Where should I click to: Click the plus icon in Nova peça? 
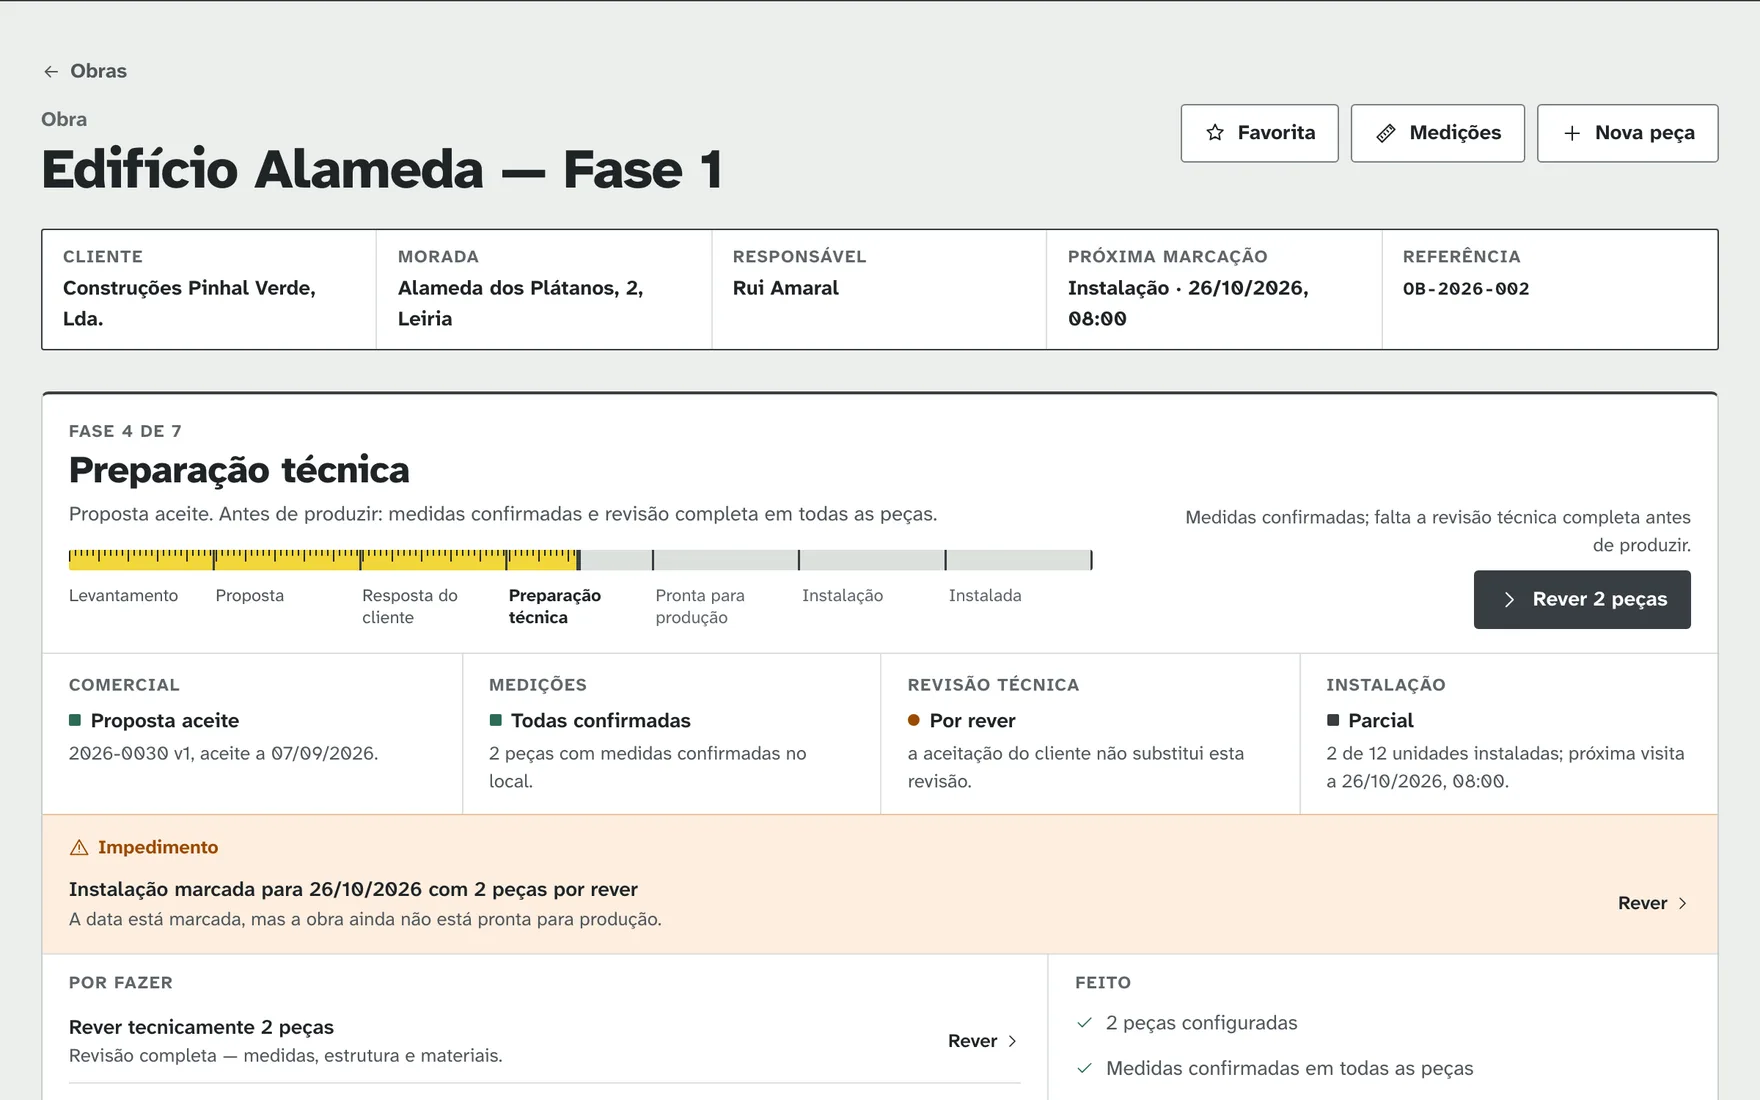(1572, 133)
